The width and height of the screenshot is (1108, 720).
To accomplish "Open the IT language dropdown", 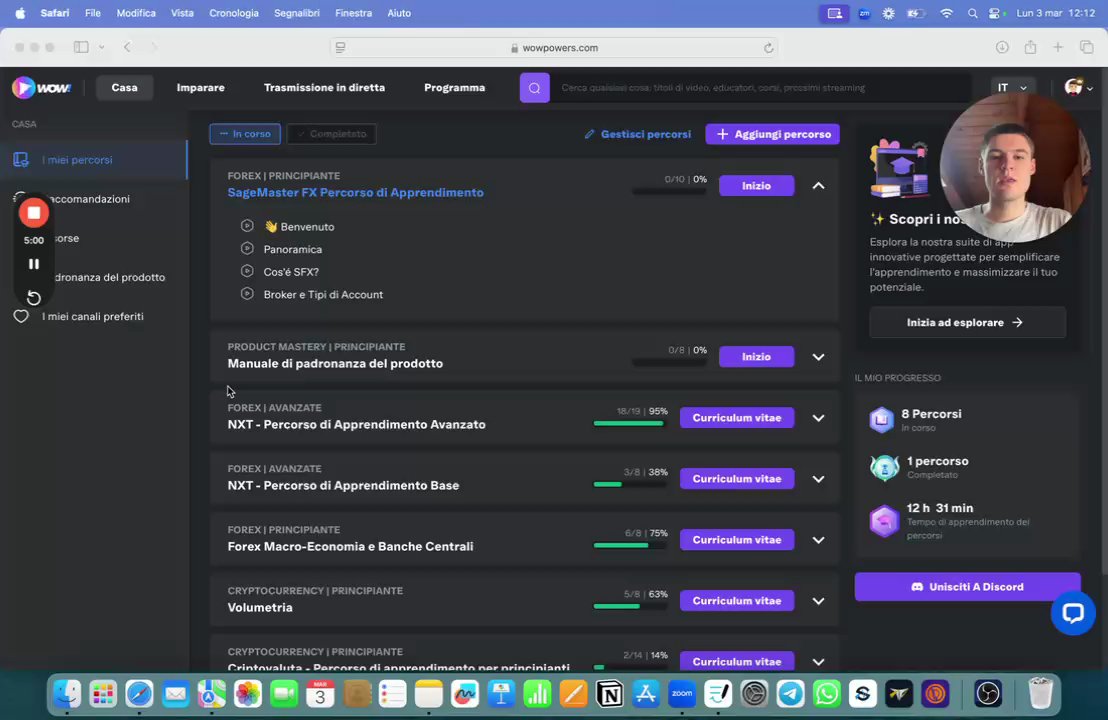I will click(x=1013, y=88).
